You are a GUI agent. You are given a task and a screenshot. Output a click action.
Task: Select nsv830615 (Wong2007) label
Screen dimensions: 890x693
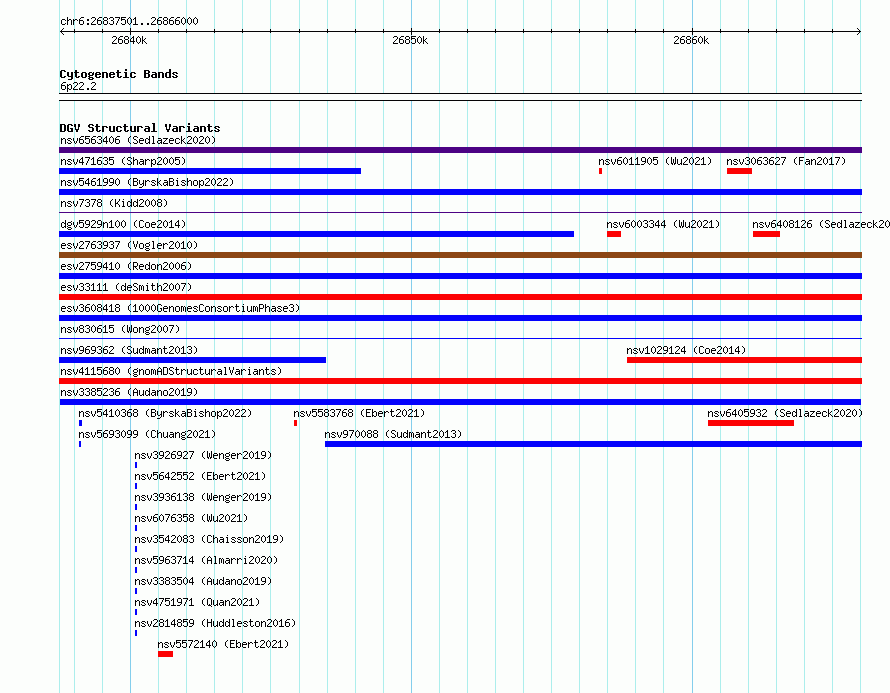(x=120, y=329)
